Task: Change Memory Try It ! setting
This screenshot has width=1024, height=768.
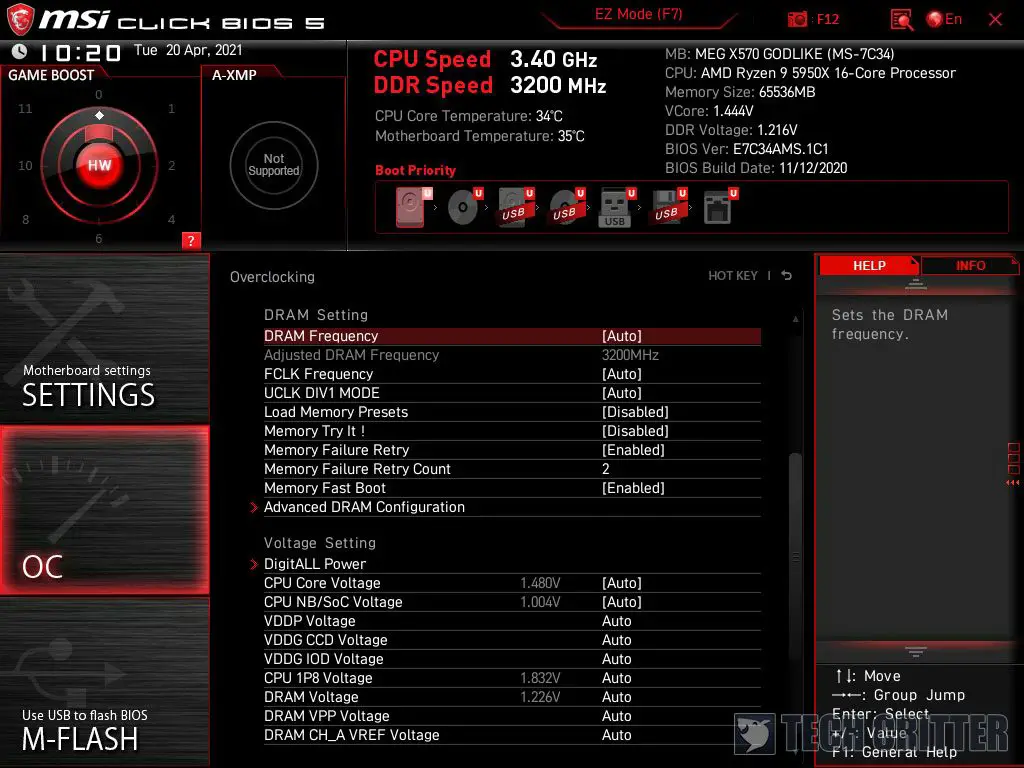Action: point(512,430)
